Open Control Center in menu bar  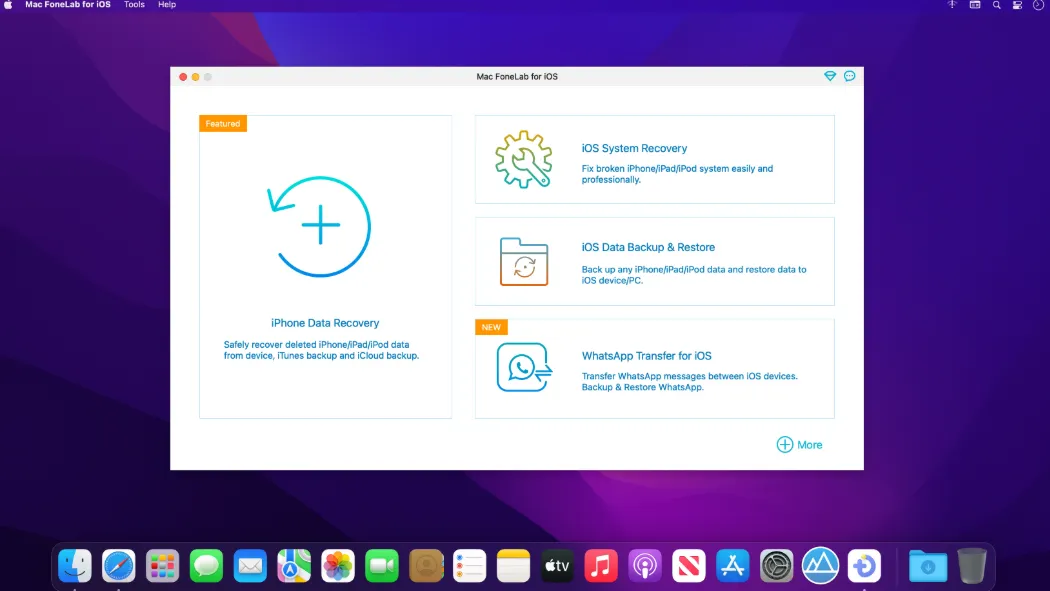tap(1017, 5)
